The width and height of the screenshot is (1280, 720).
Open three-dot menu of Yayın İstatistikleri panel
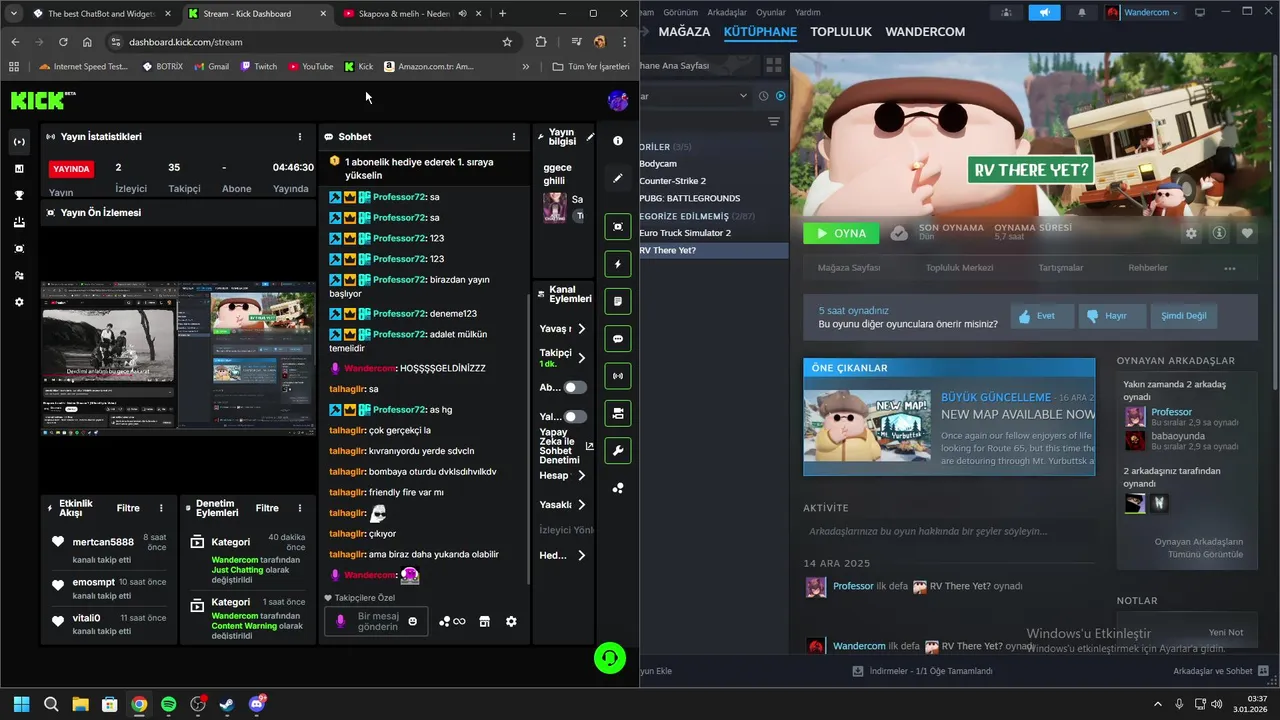coord(300,137)
